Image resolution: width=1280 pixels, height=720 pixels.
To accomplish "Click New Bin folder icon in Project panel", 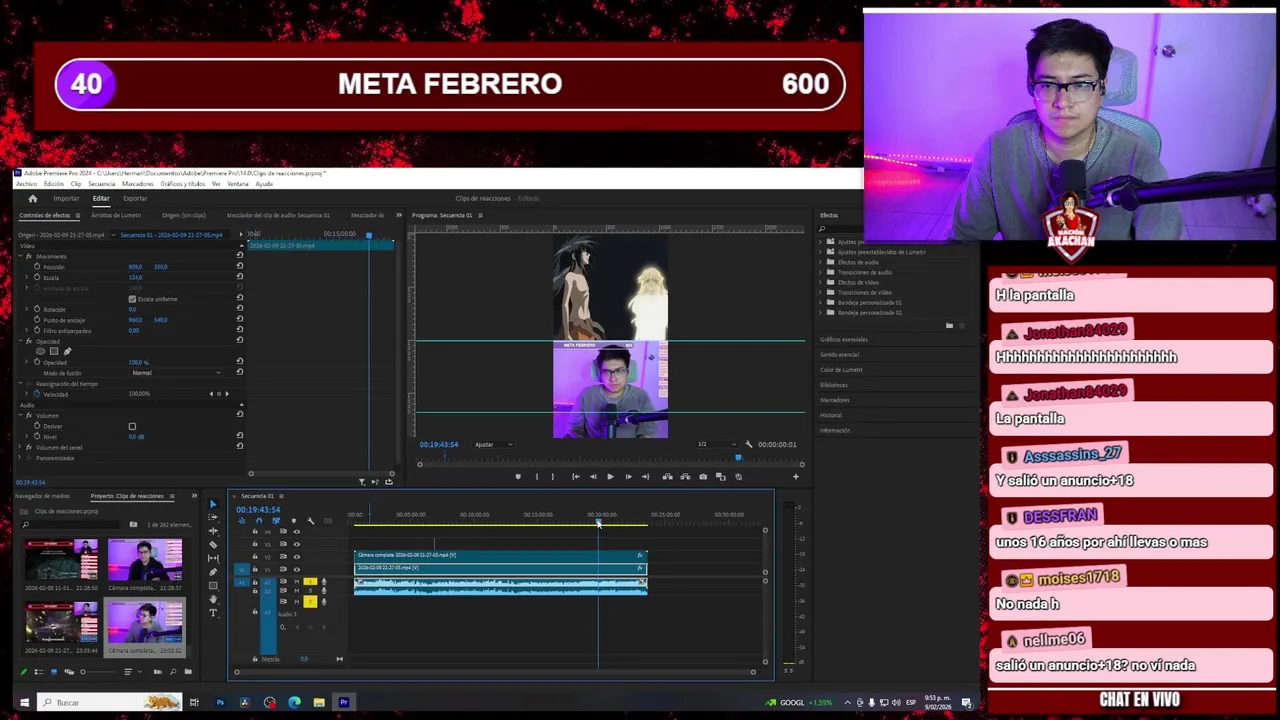I will coord(188,671).
